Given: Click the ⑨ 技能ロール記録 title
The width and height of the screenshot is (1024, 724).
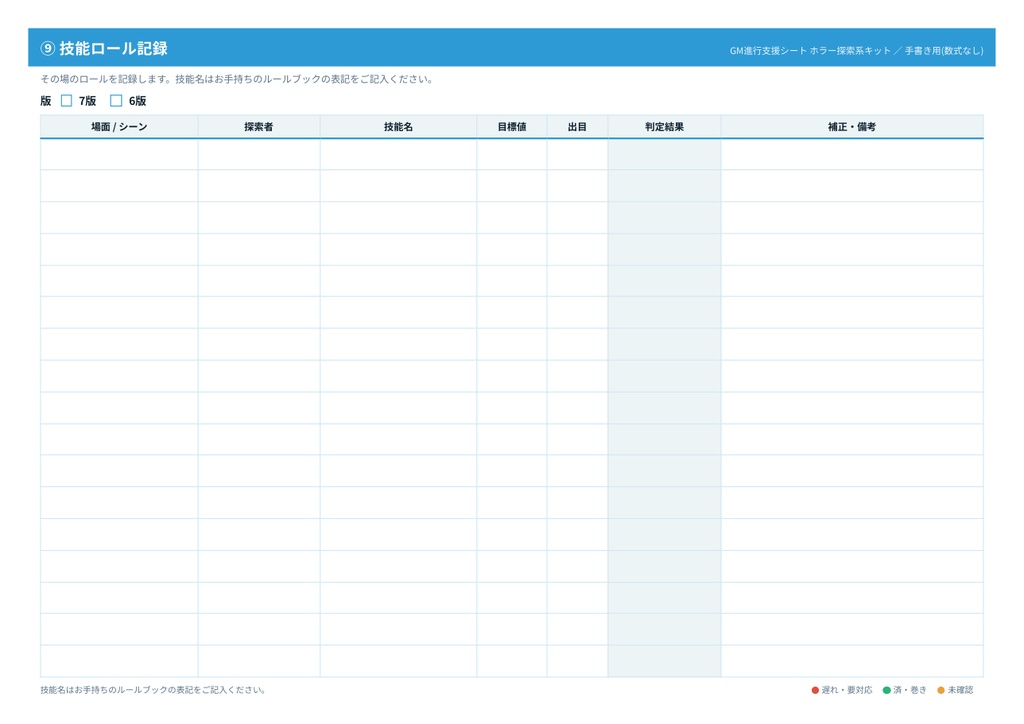Looking at the screenshot, I should [104, 48].
